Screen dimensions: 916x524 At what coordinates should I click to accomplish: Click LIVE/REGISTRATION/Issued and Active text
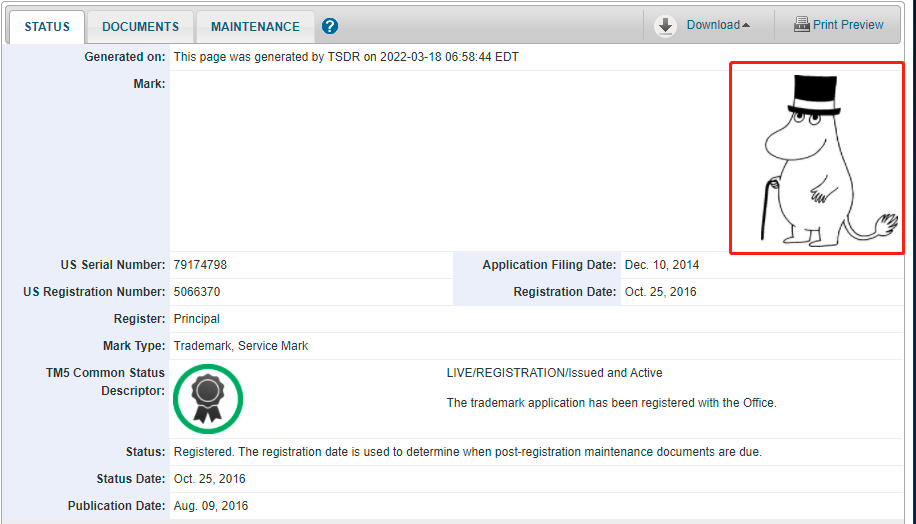(x=554, y=373)
